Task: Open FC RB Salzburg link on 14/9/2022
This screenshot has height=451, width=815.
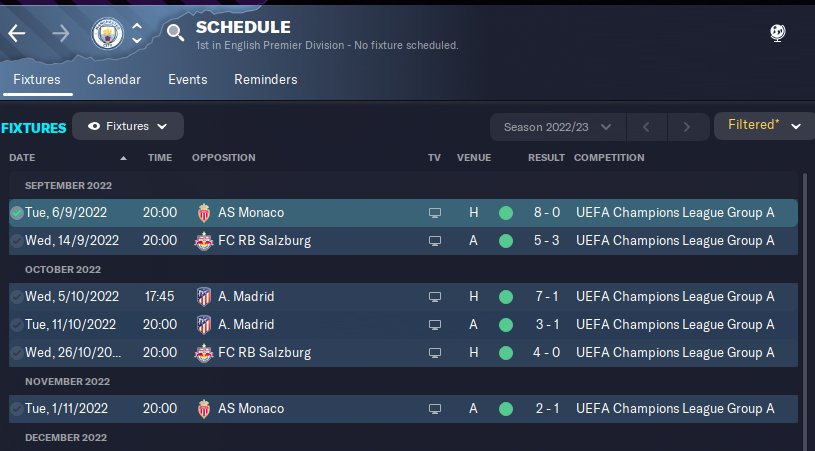Action: [x=264, y=241]
